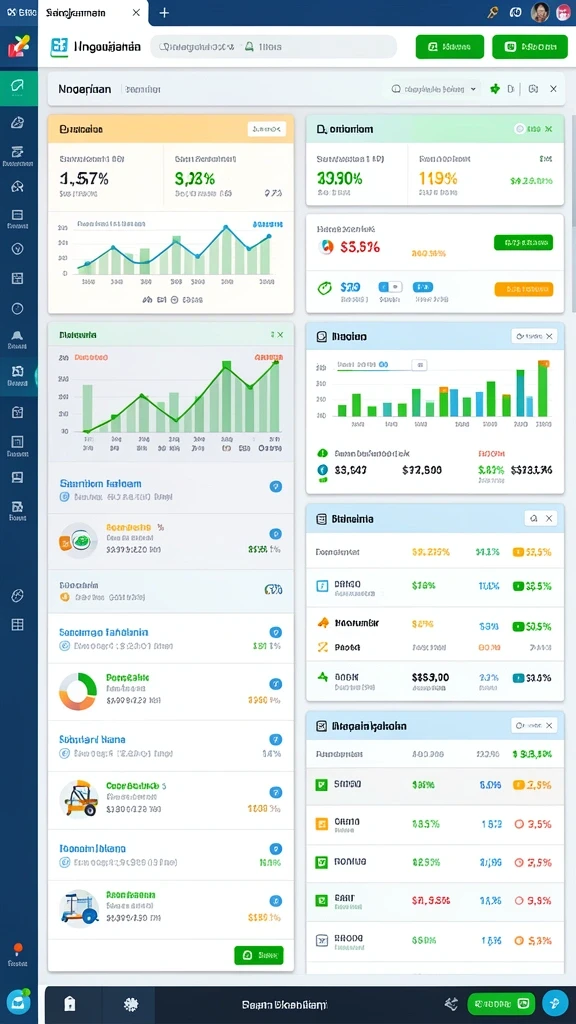Click the green button below the scooter item
The image size is (576, 1024).
pyautogui.click(x=259, y=955)
